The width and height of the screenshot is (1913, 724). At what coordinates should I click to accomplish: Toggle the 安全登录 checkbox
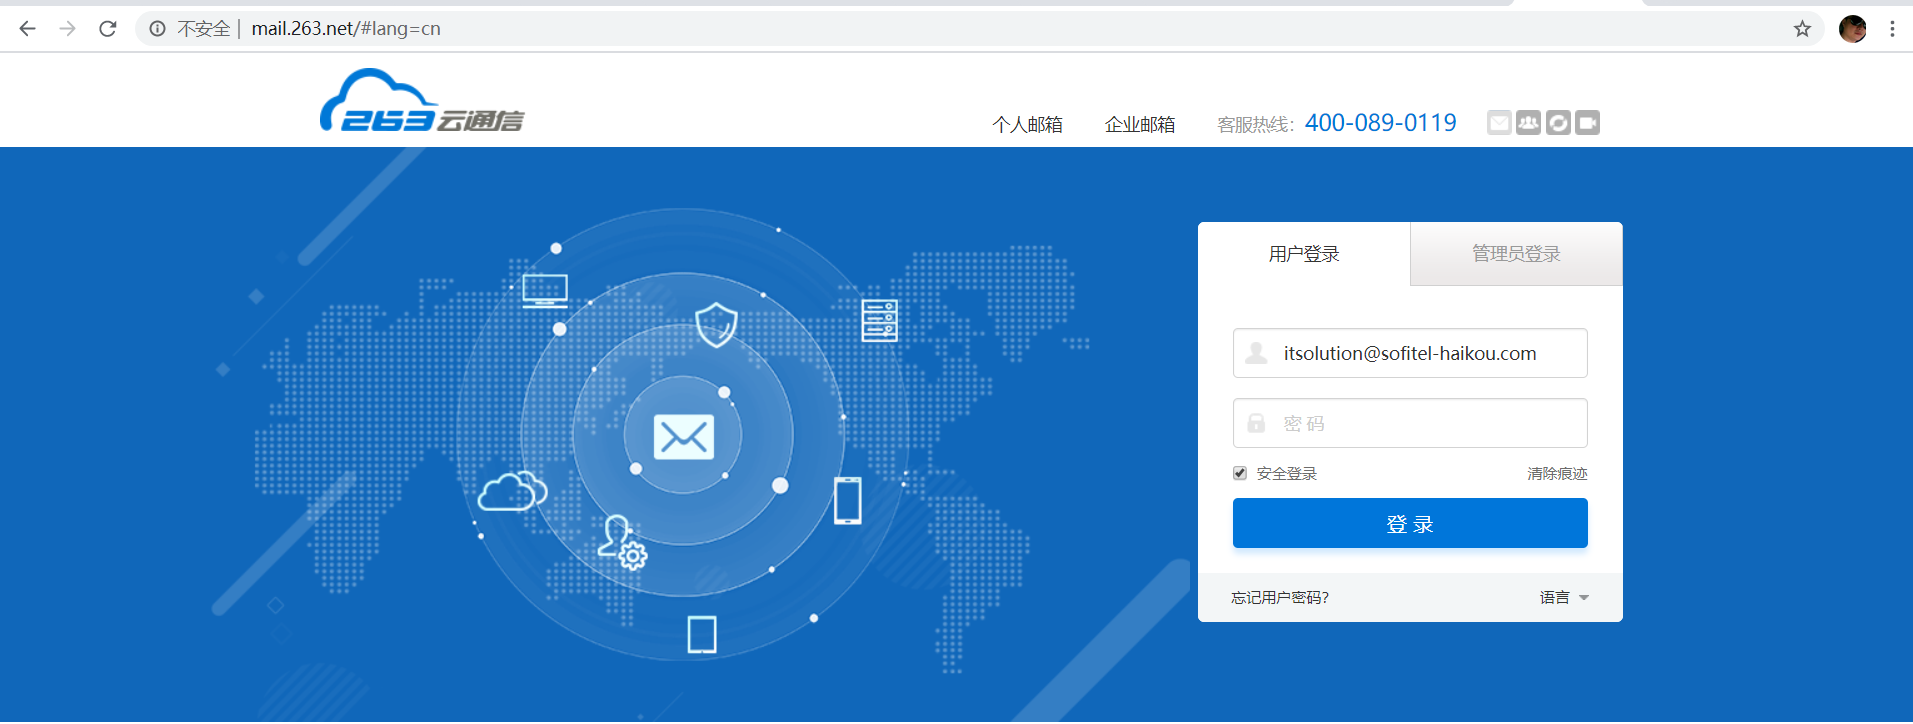(x=1240, y=473)
